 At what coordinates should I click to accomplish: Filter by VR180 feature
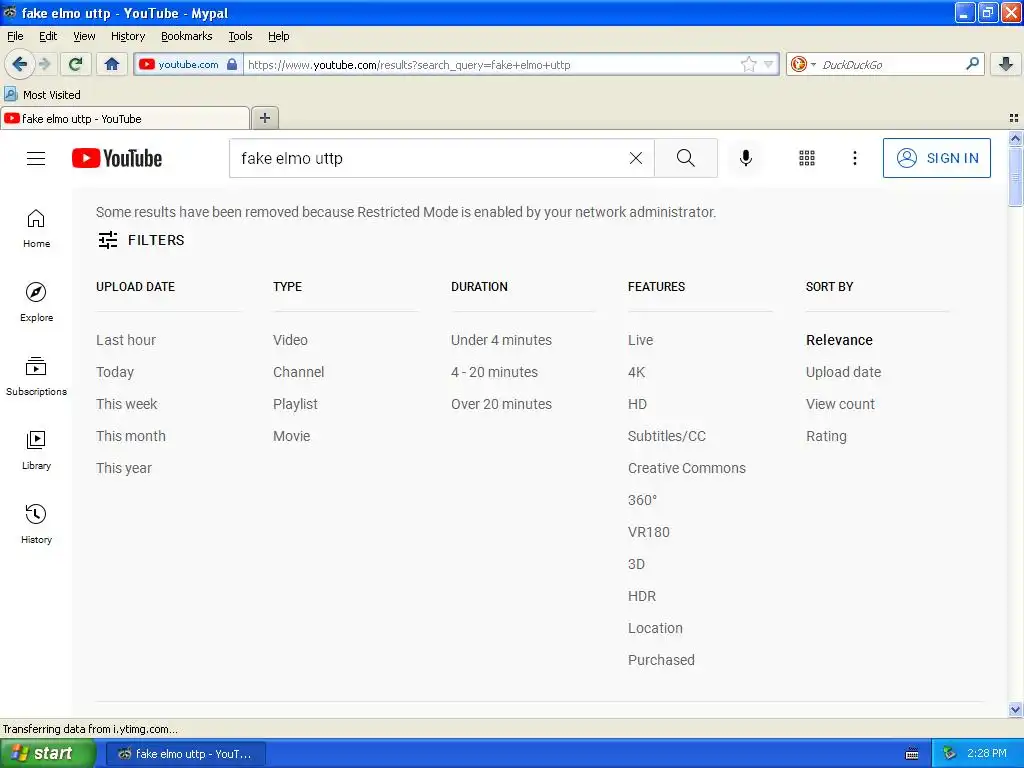pyautogui.click(x=648, y=532)
